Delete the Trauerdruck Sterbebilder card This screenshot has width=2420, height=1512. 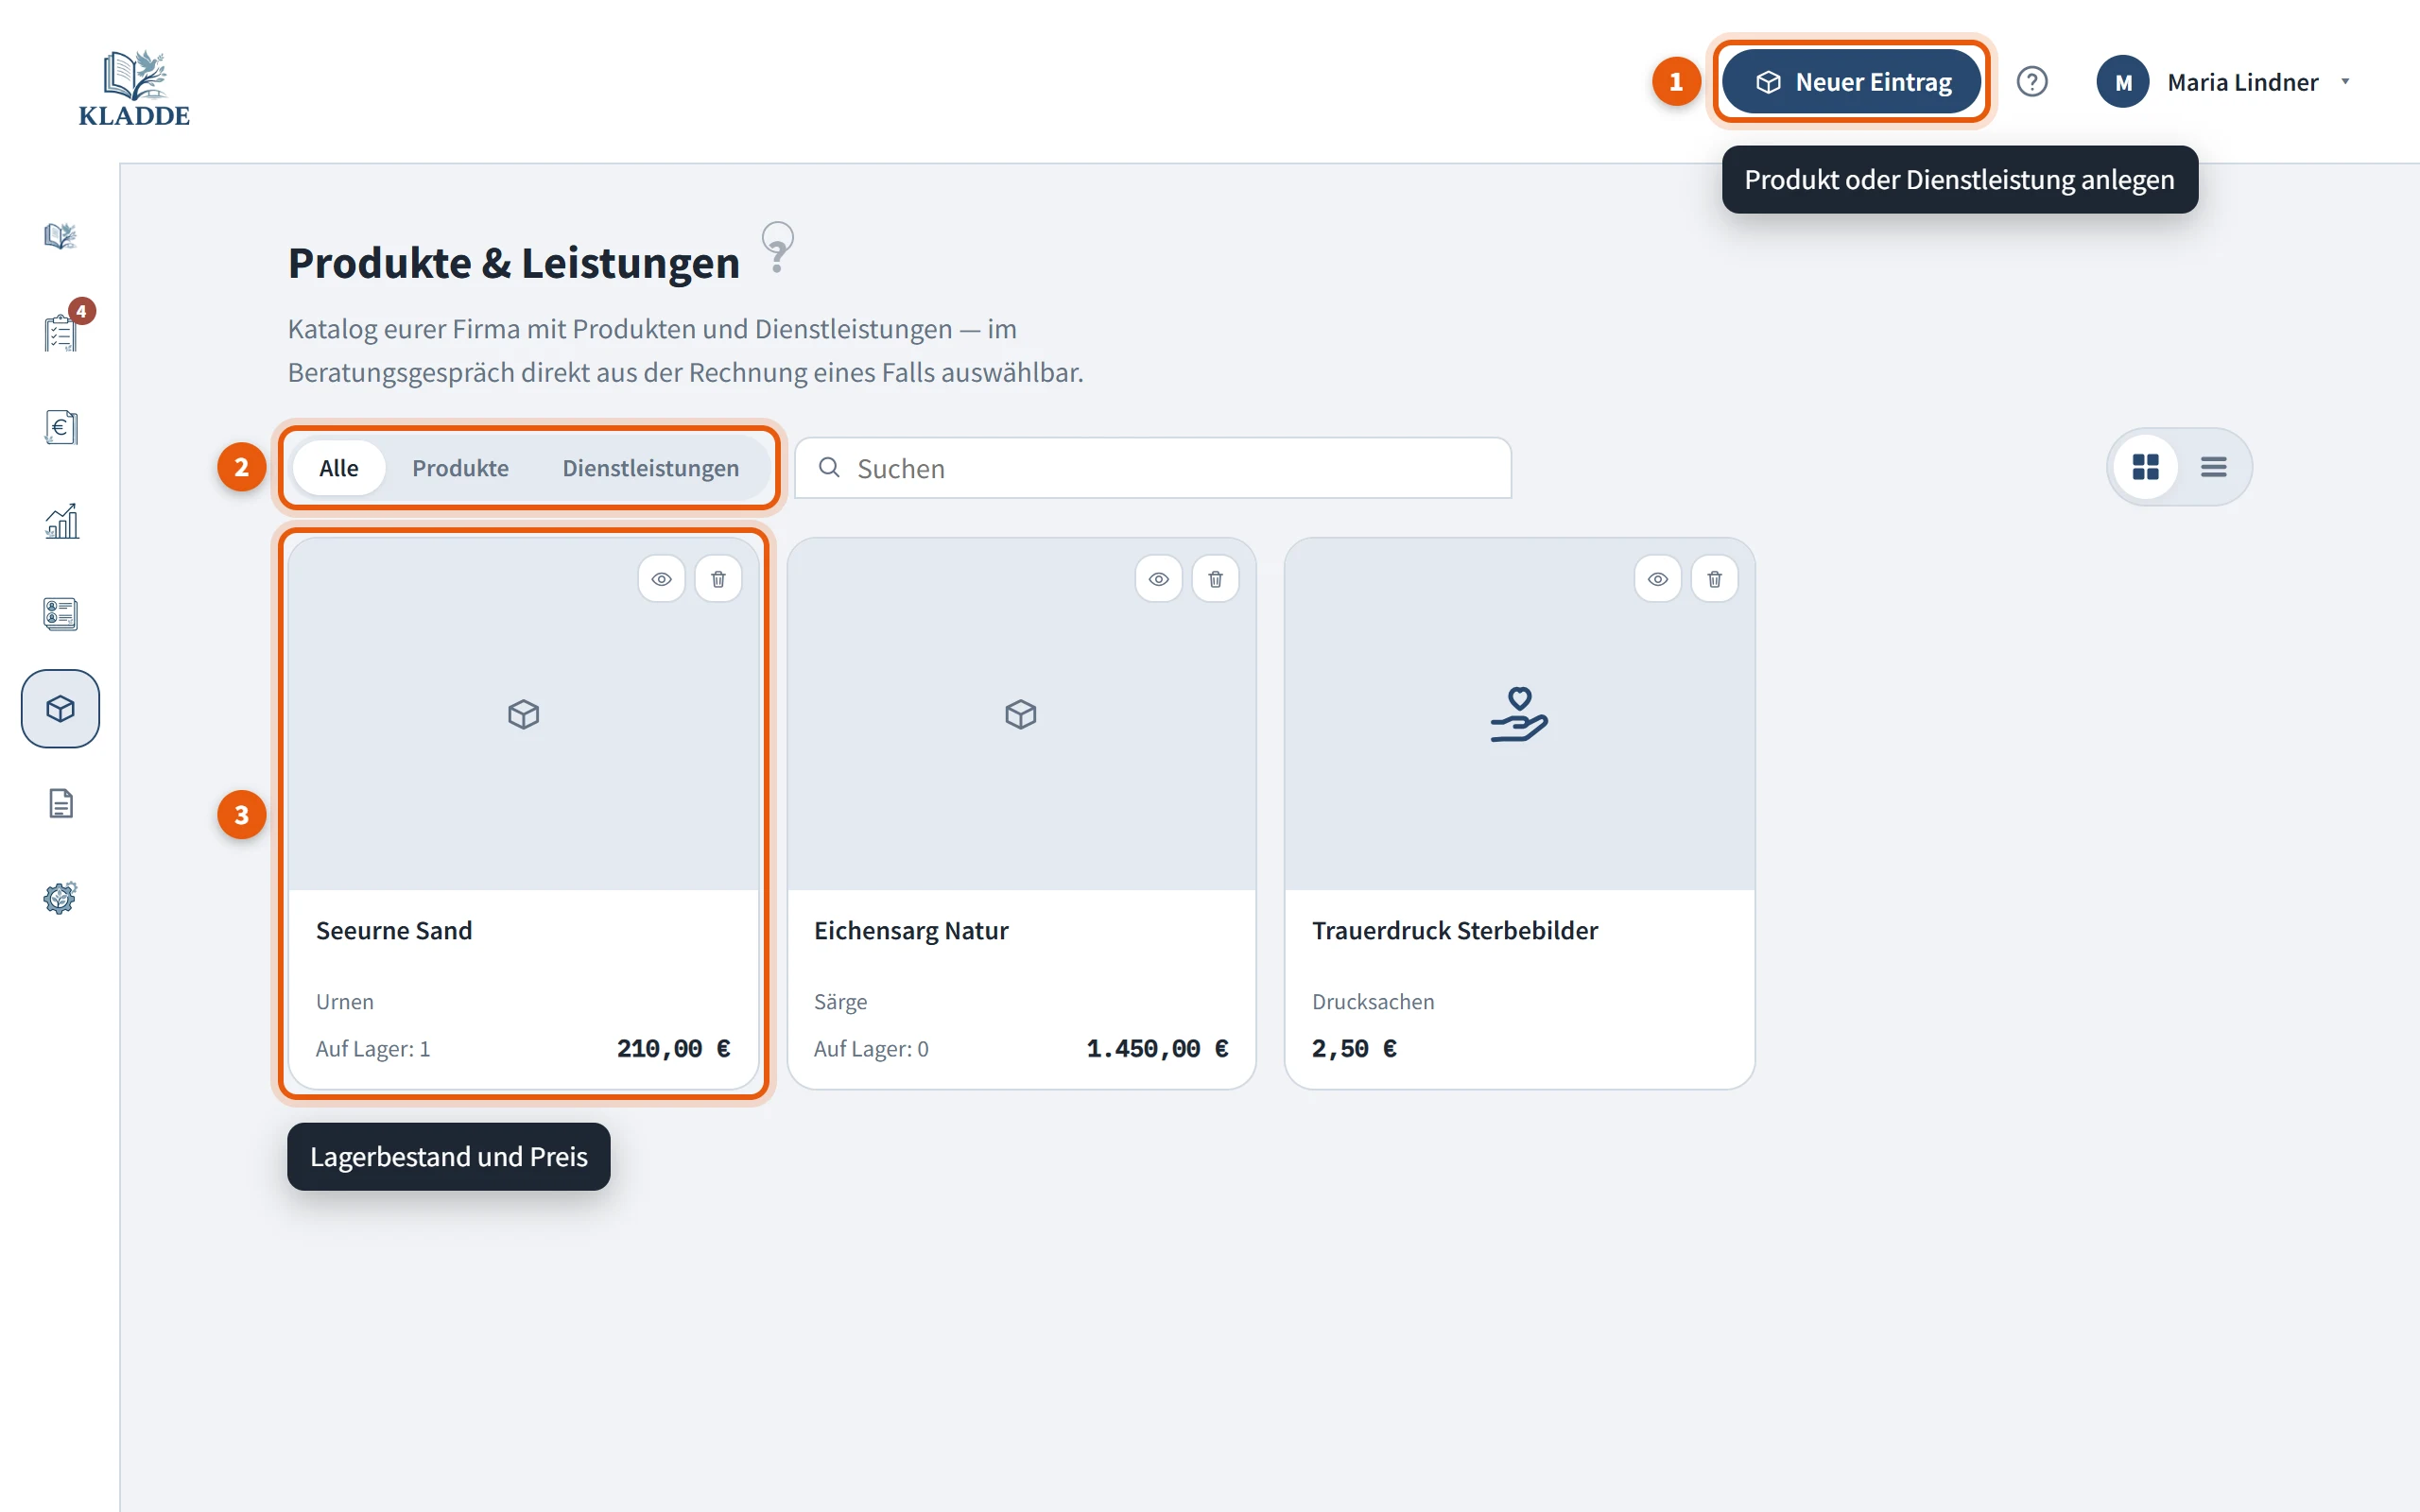(x=1714, y=579)
